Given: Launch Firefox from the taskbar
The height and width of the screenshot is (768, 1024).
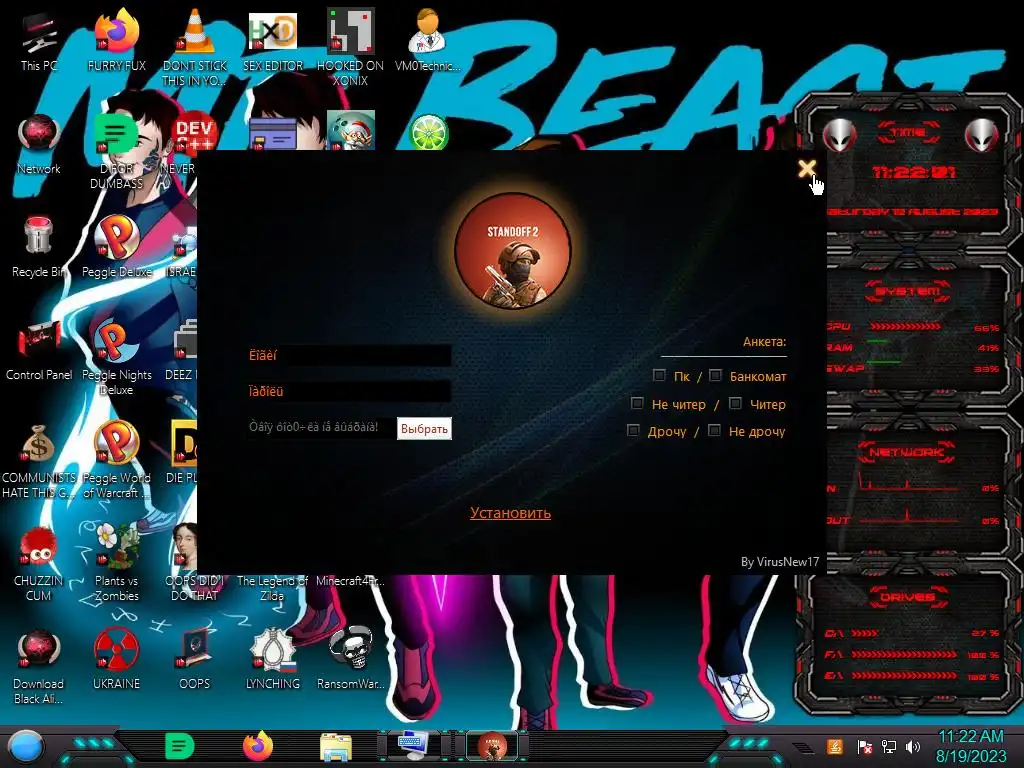Looking at the screenshot, I should pyautogui.click(x=258, y=746).
